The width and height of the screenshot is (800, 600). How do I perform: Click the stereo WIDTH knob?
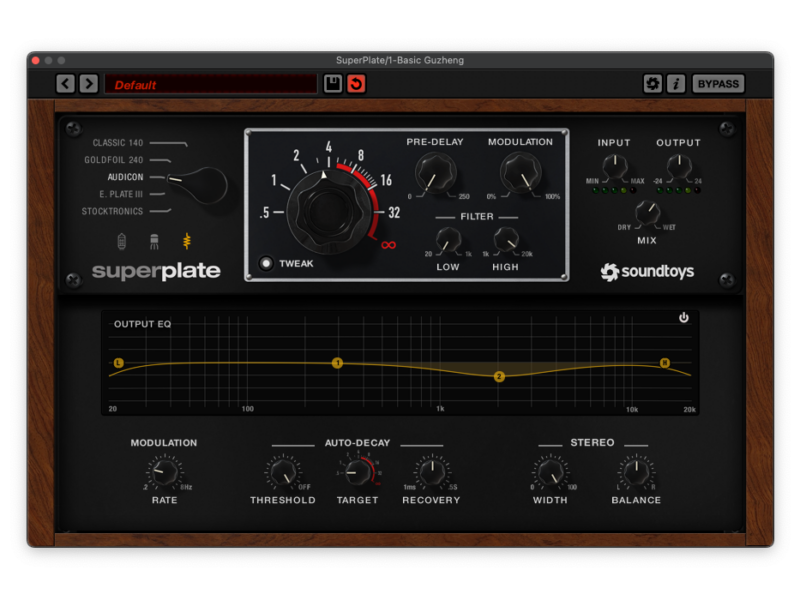(x=550, y=472)
